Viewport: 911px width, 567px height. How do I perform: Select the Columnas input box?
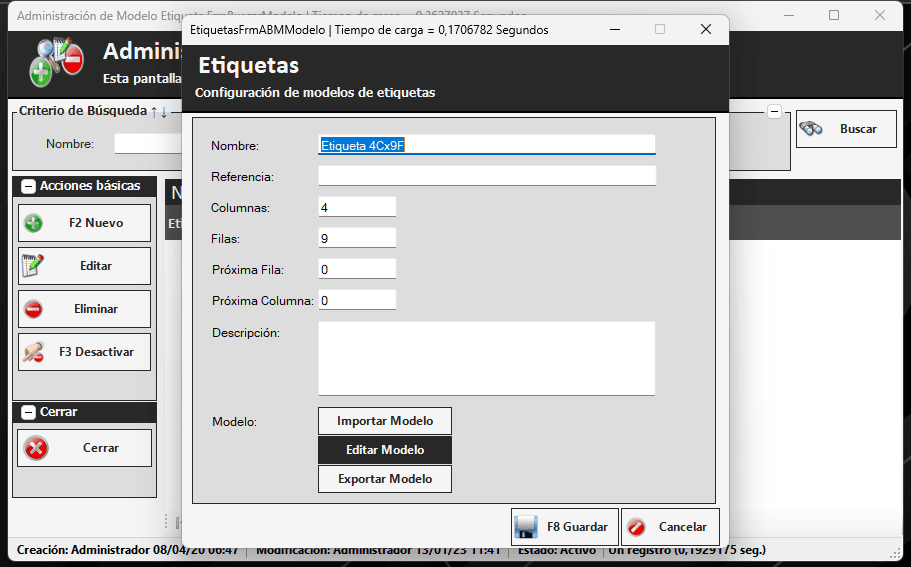coord(357,207)
